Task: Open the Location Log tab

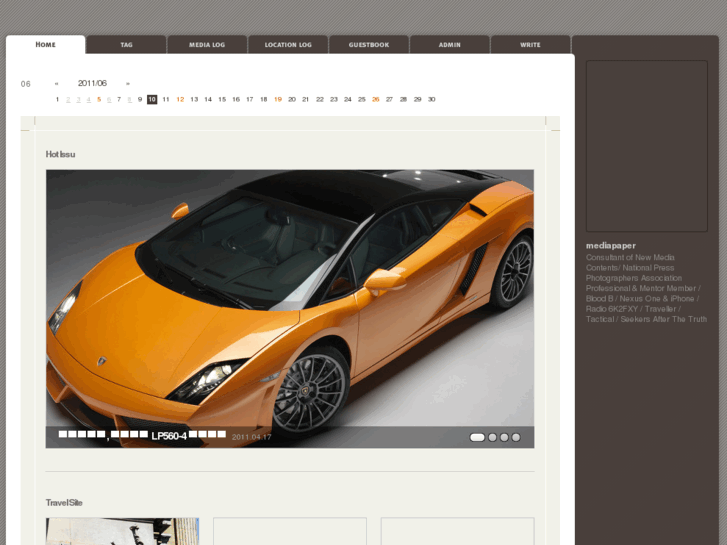Action: point(288,45)
